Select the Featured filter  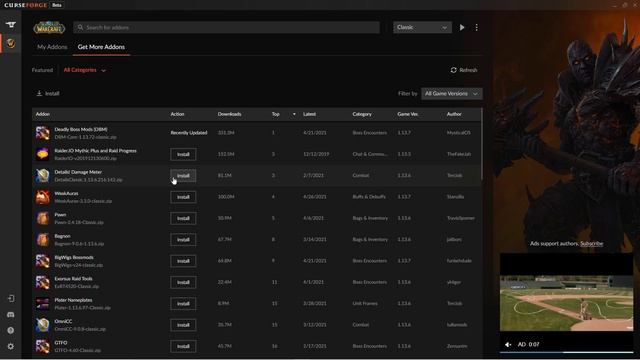(42, 70)
